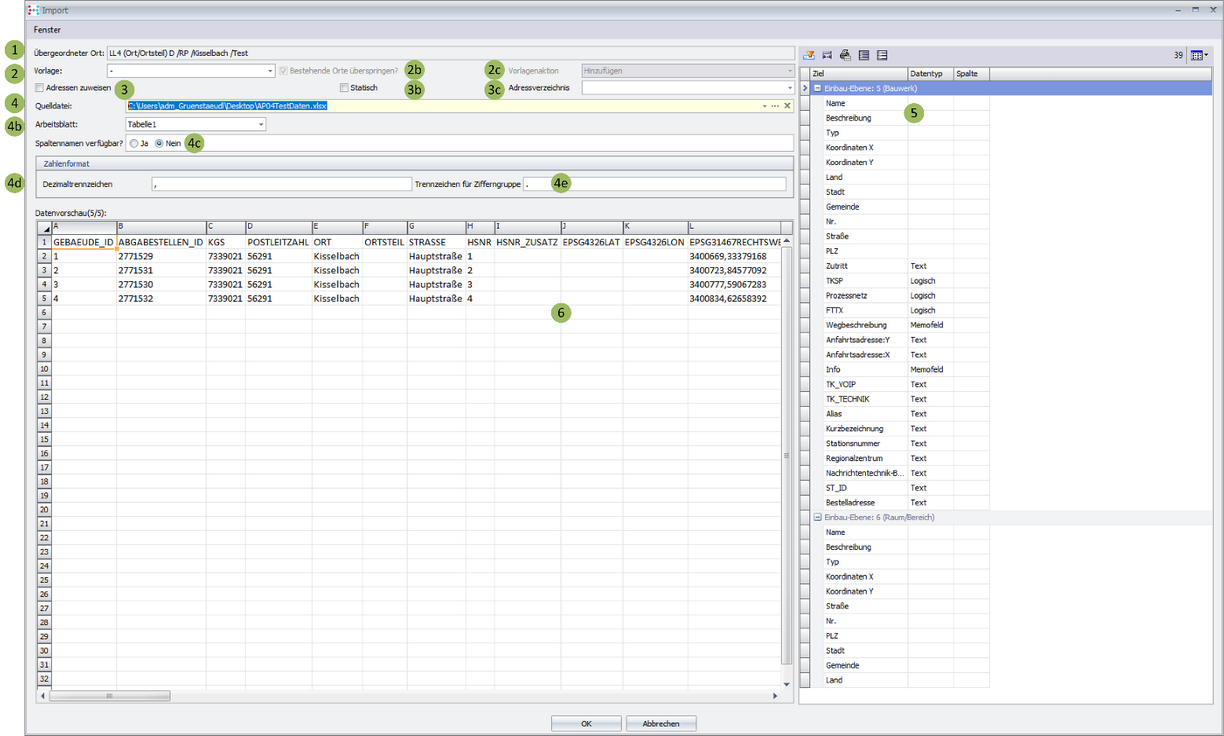Click the Ziel column header
Image resolution: width=1224 pixels, height=736 pixels.
coord(859,74)
